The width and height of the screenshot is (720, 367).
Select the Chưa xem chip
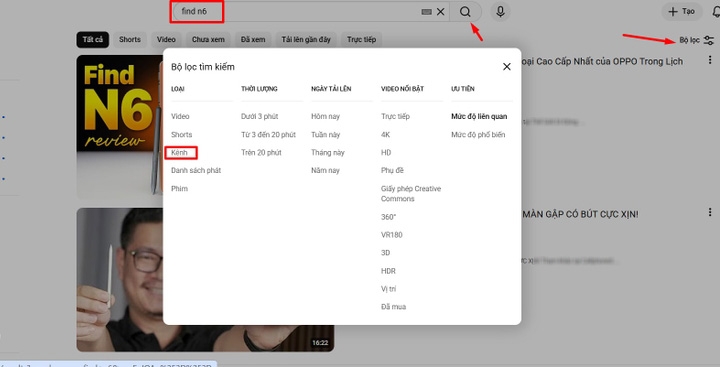point(208,40)
